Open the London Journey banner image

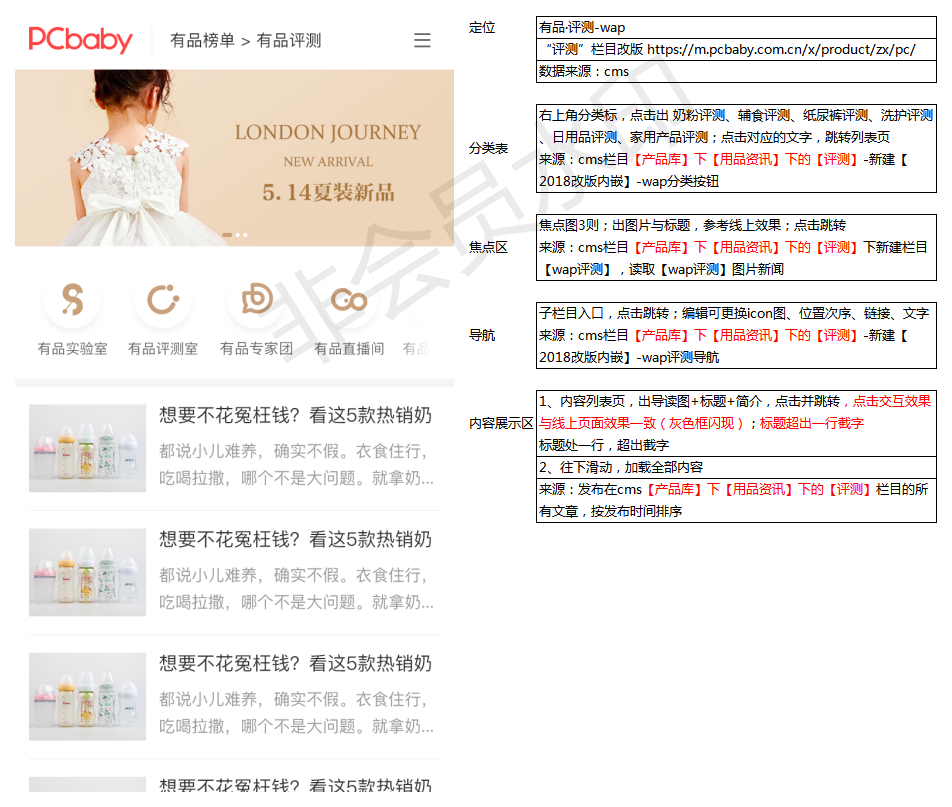(234, 157)
